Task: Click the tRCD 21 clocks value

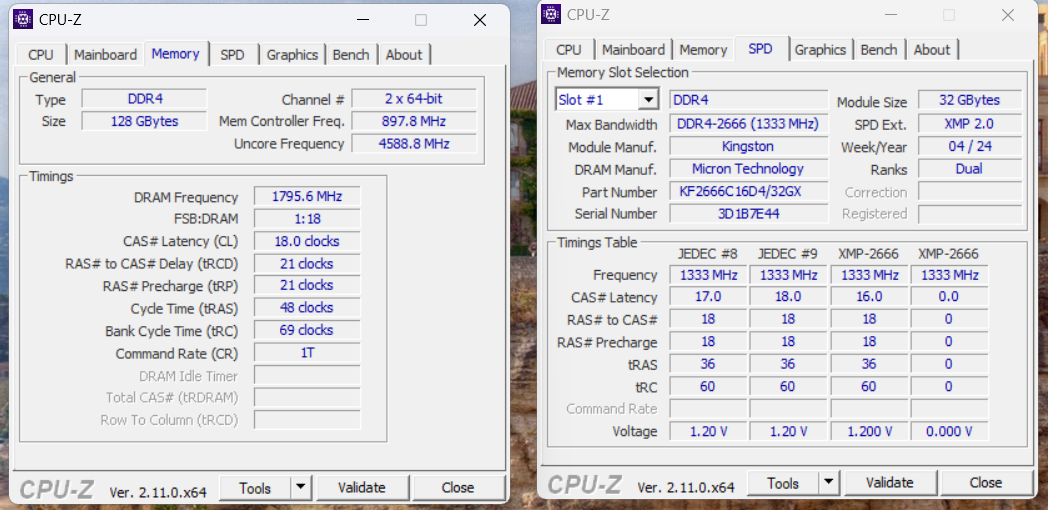Action: 307,263
